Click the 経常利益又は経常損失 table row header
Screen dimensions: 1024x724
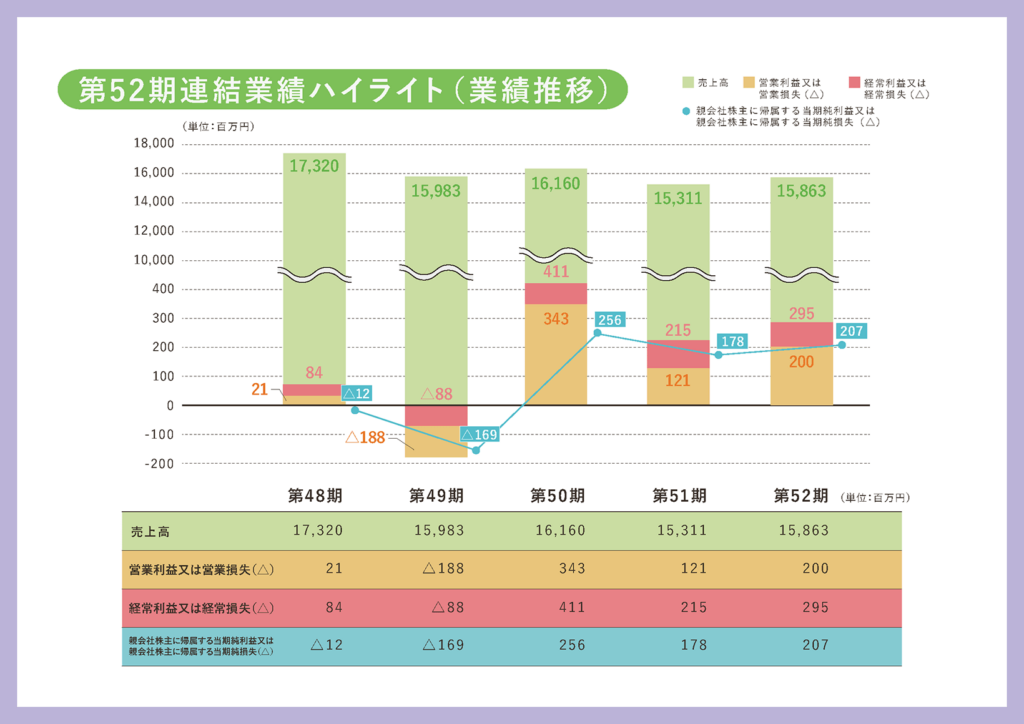pyautogui.click(x=201, y=607)
